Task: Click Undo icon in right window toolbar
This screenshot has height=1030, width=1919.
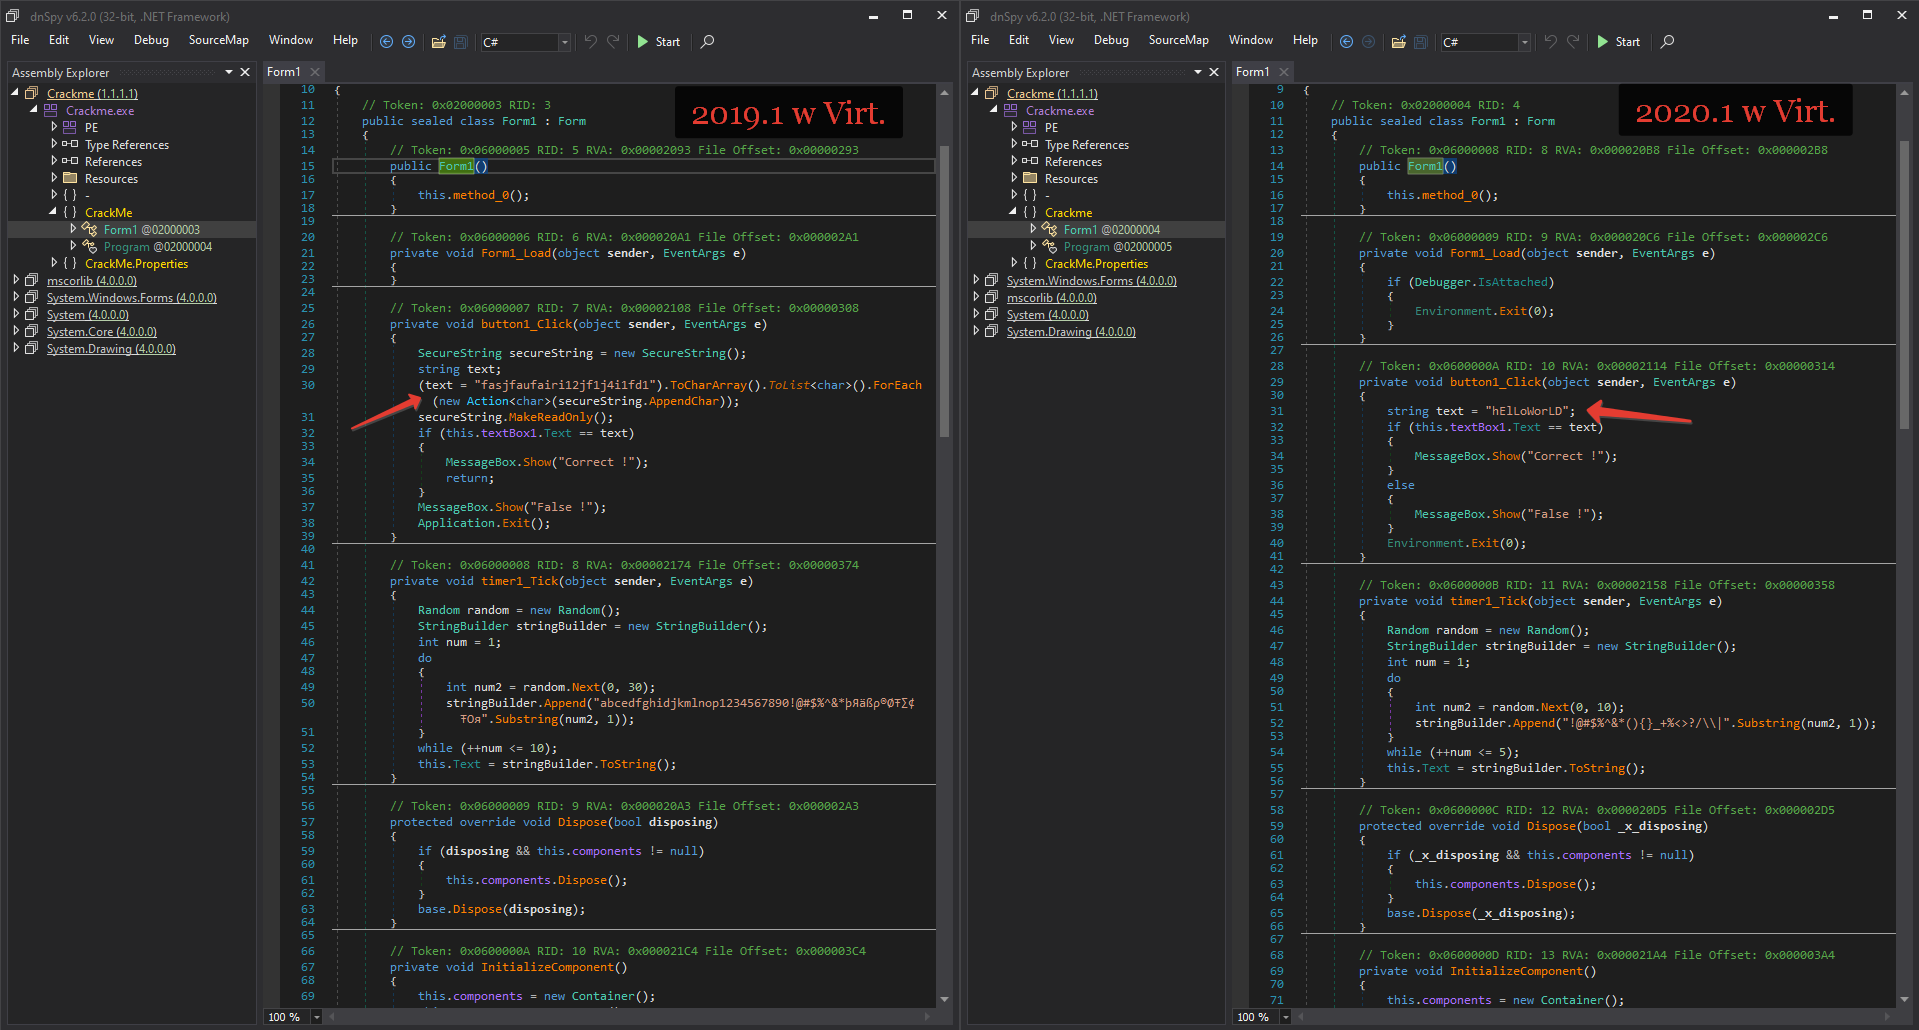Action: 1550,42
